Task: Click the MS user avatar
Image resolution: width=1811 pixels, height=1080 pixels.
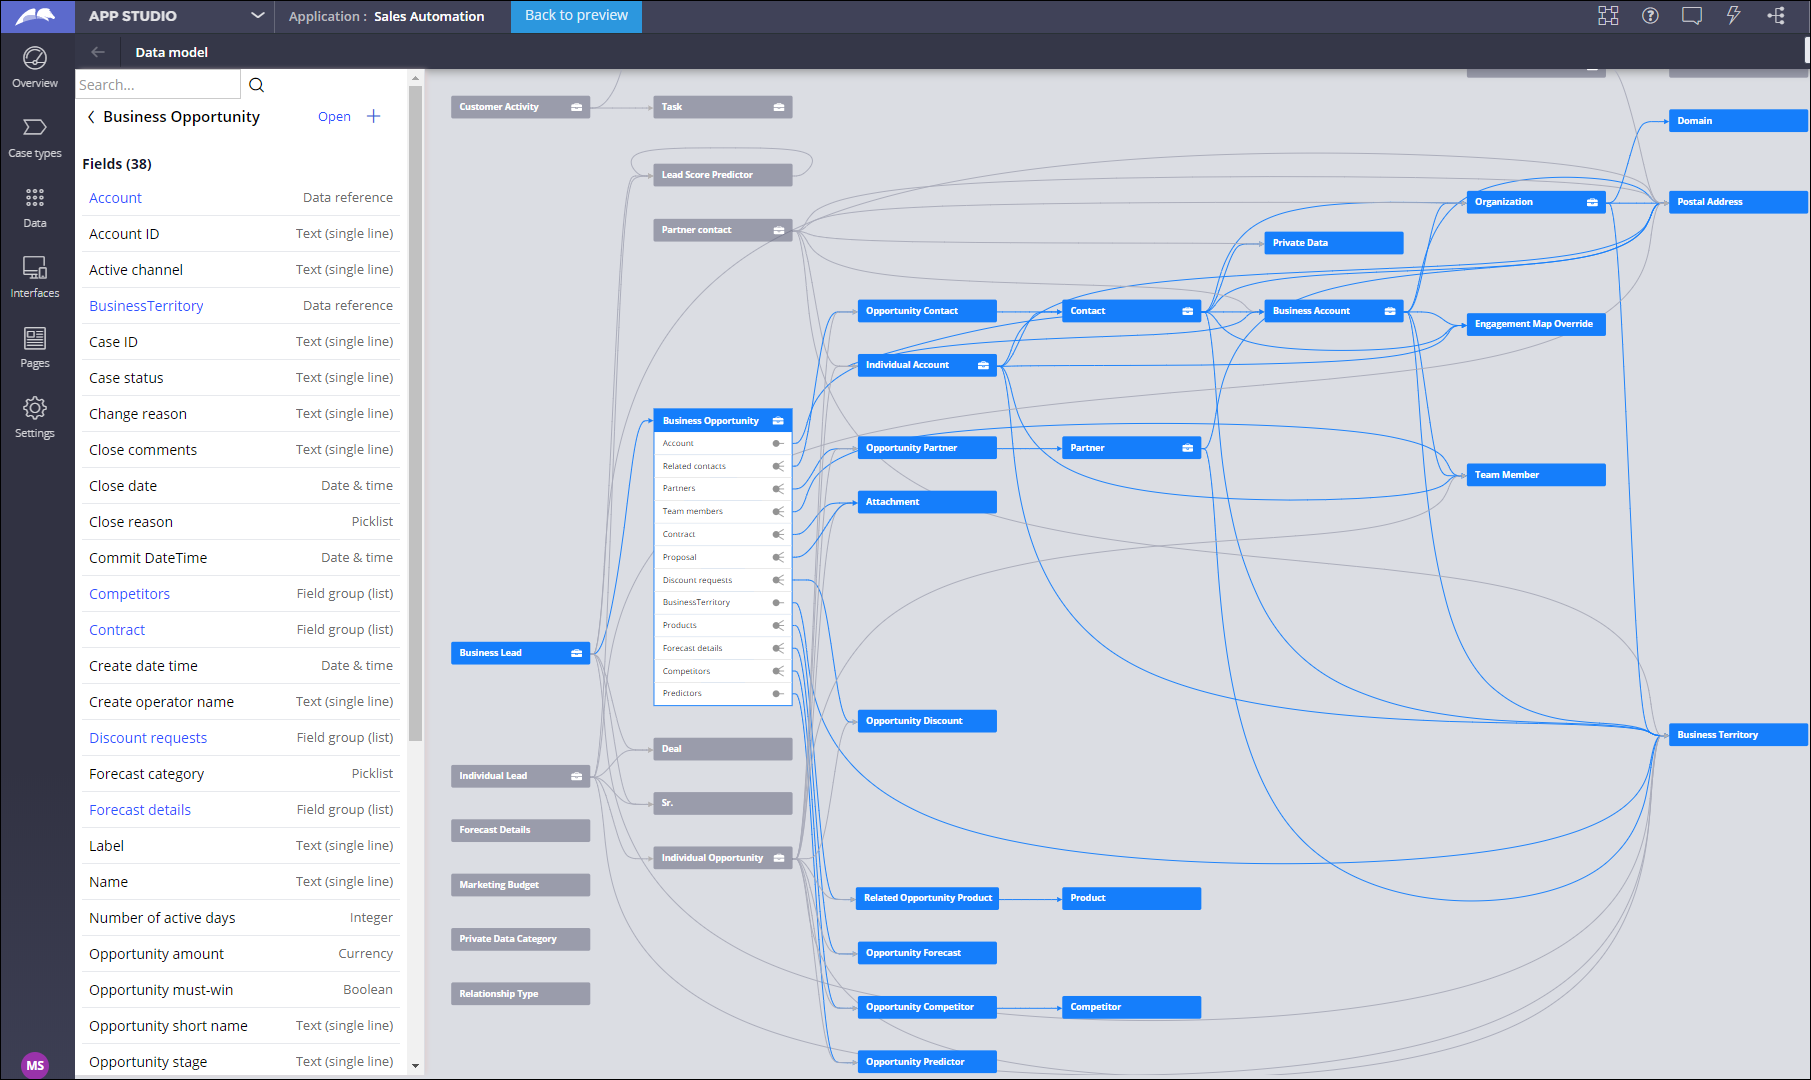Action: click(x=35, y=1065)
